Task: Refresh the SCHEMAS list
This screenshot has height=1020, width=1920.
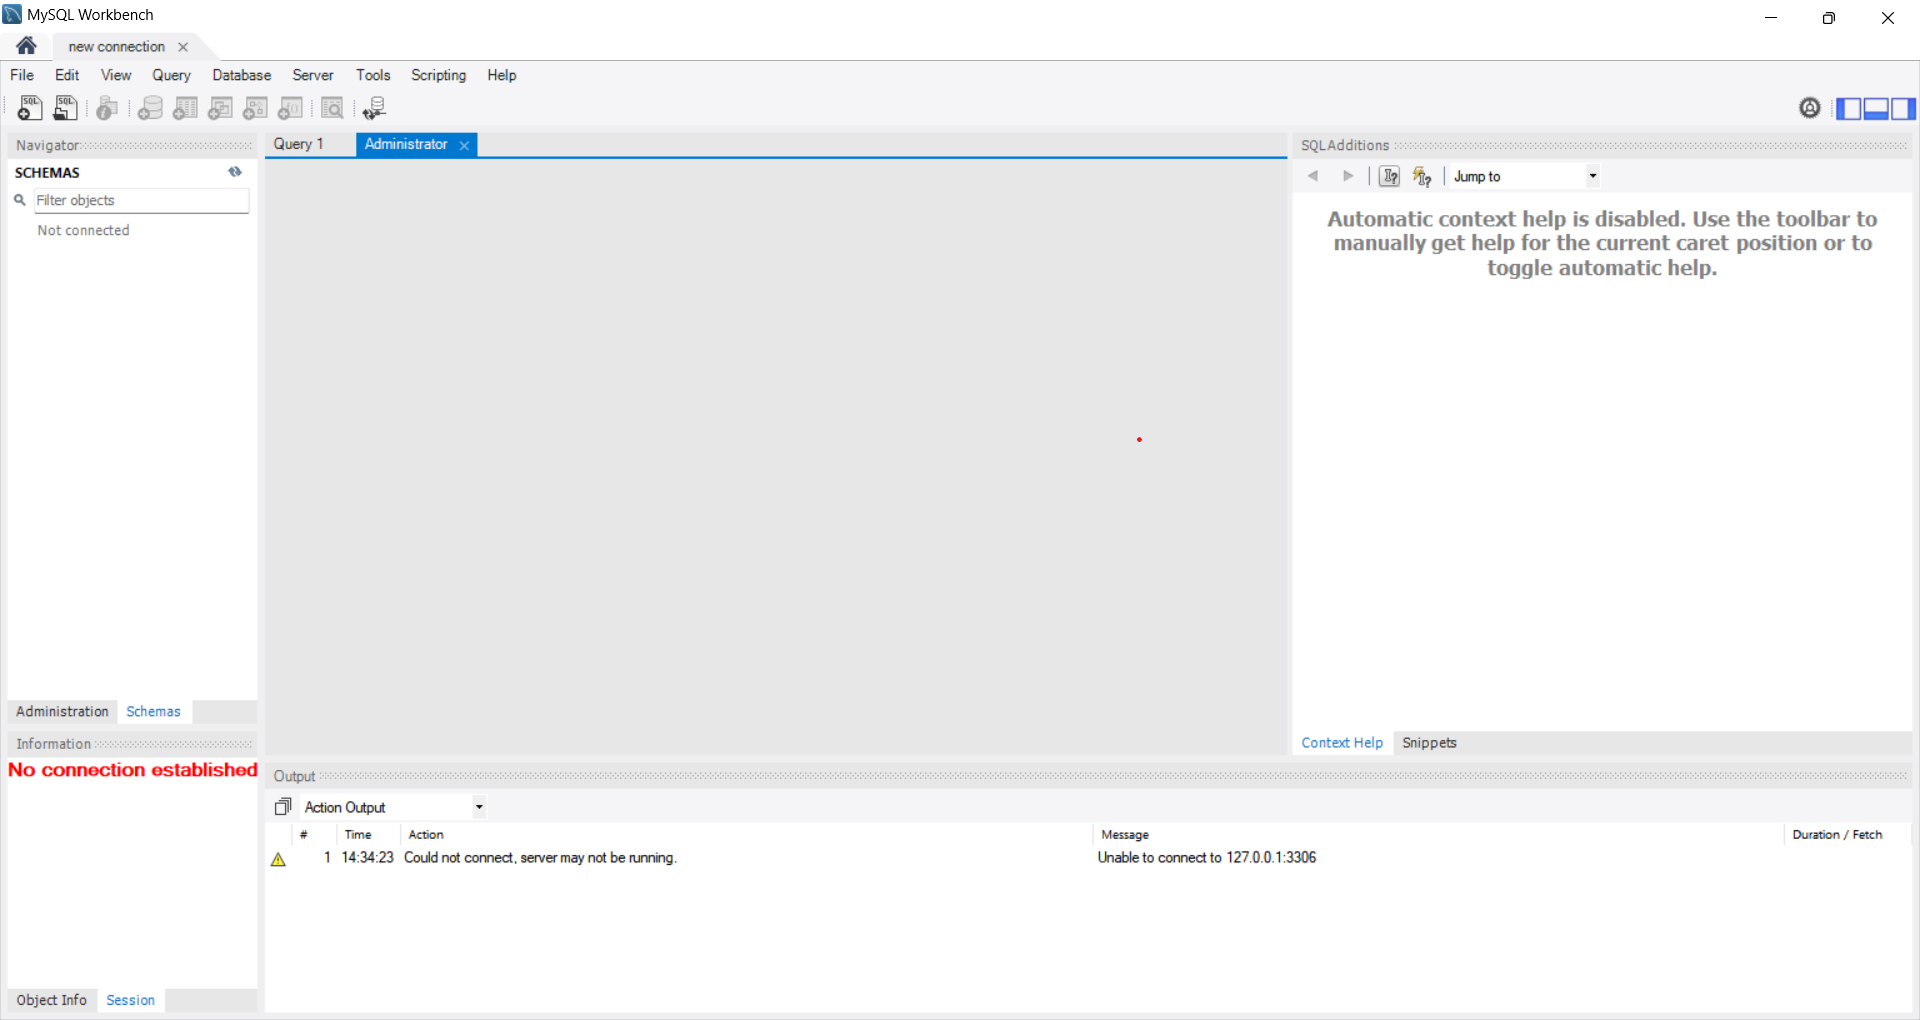Action: tap(235, 172)
